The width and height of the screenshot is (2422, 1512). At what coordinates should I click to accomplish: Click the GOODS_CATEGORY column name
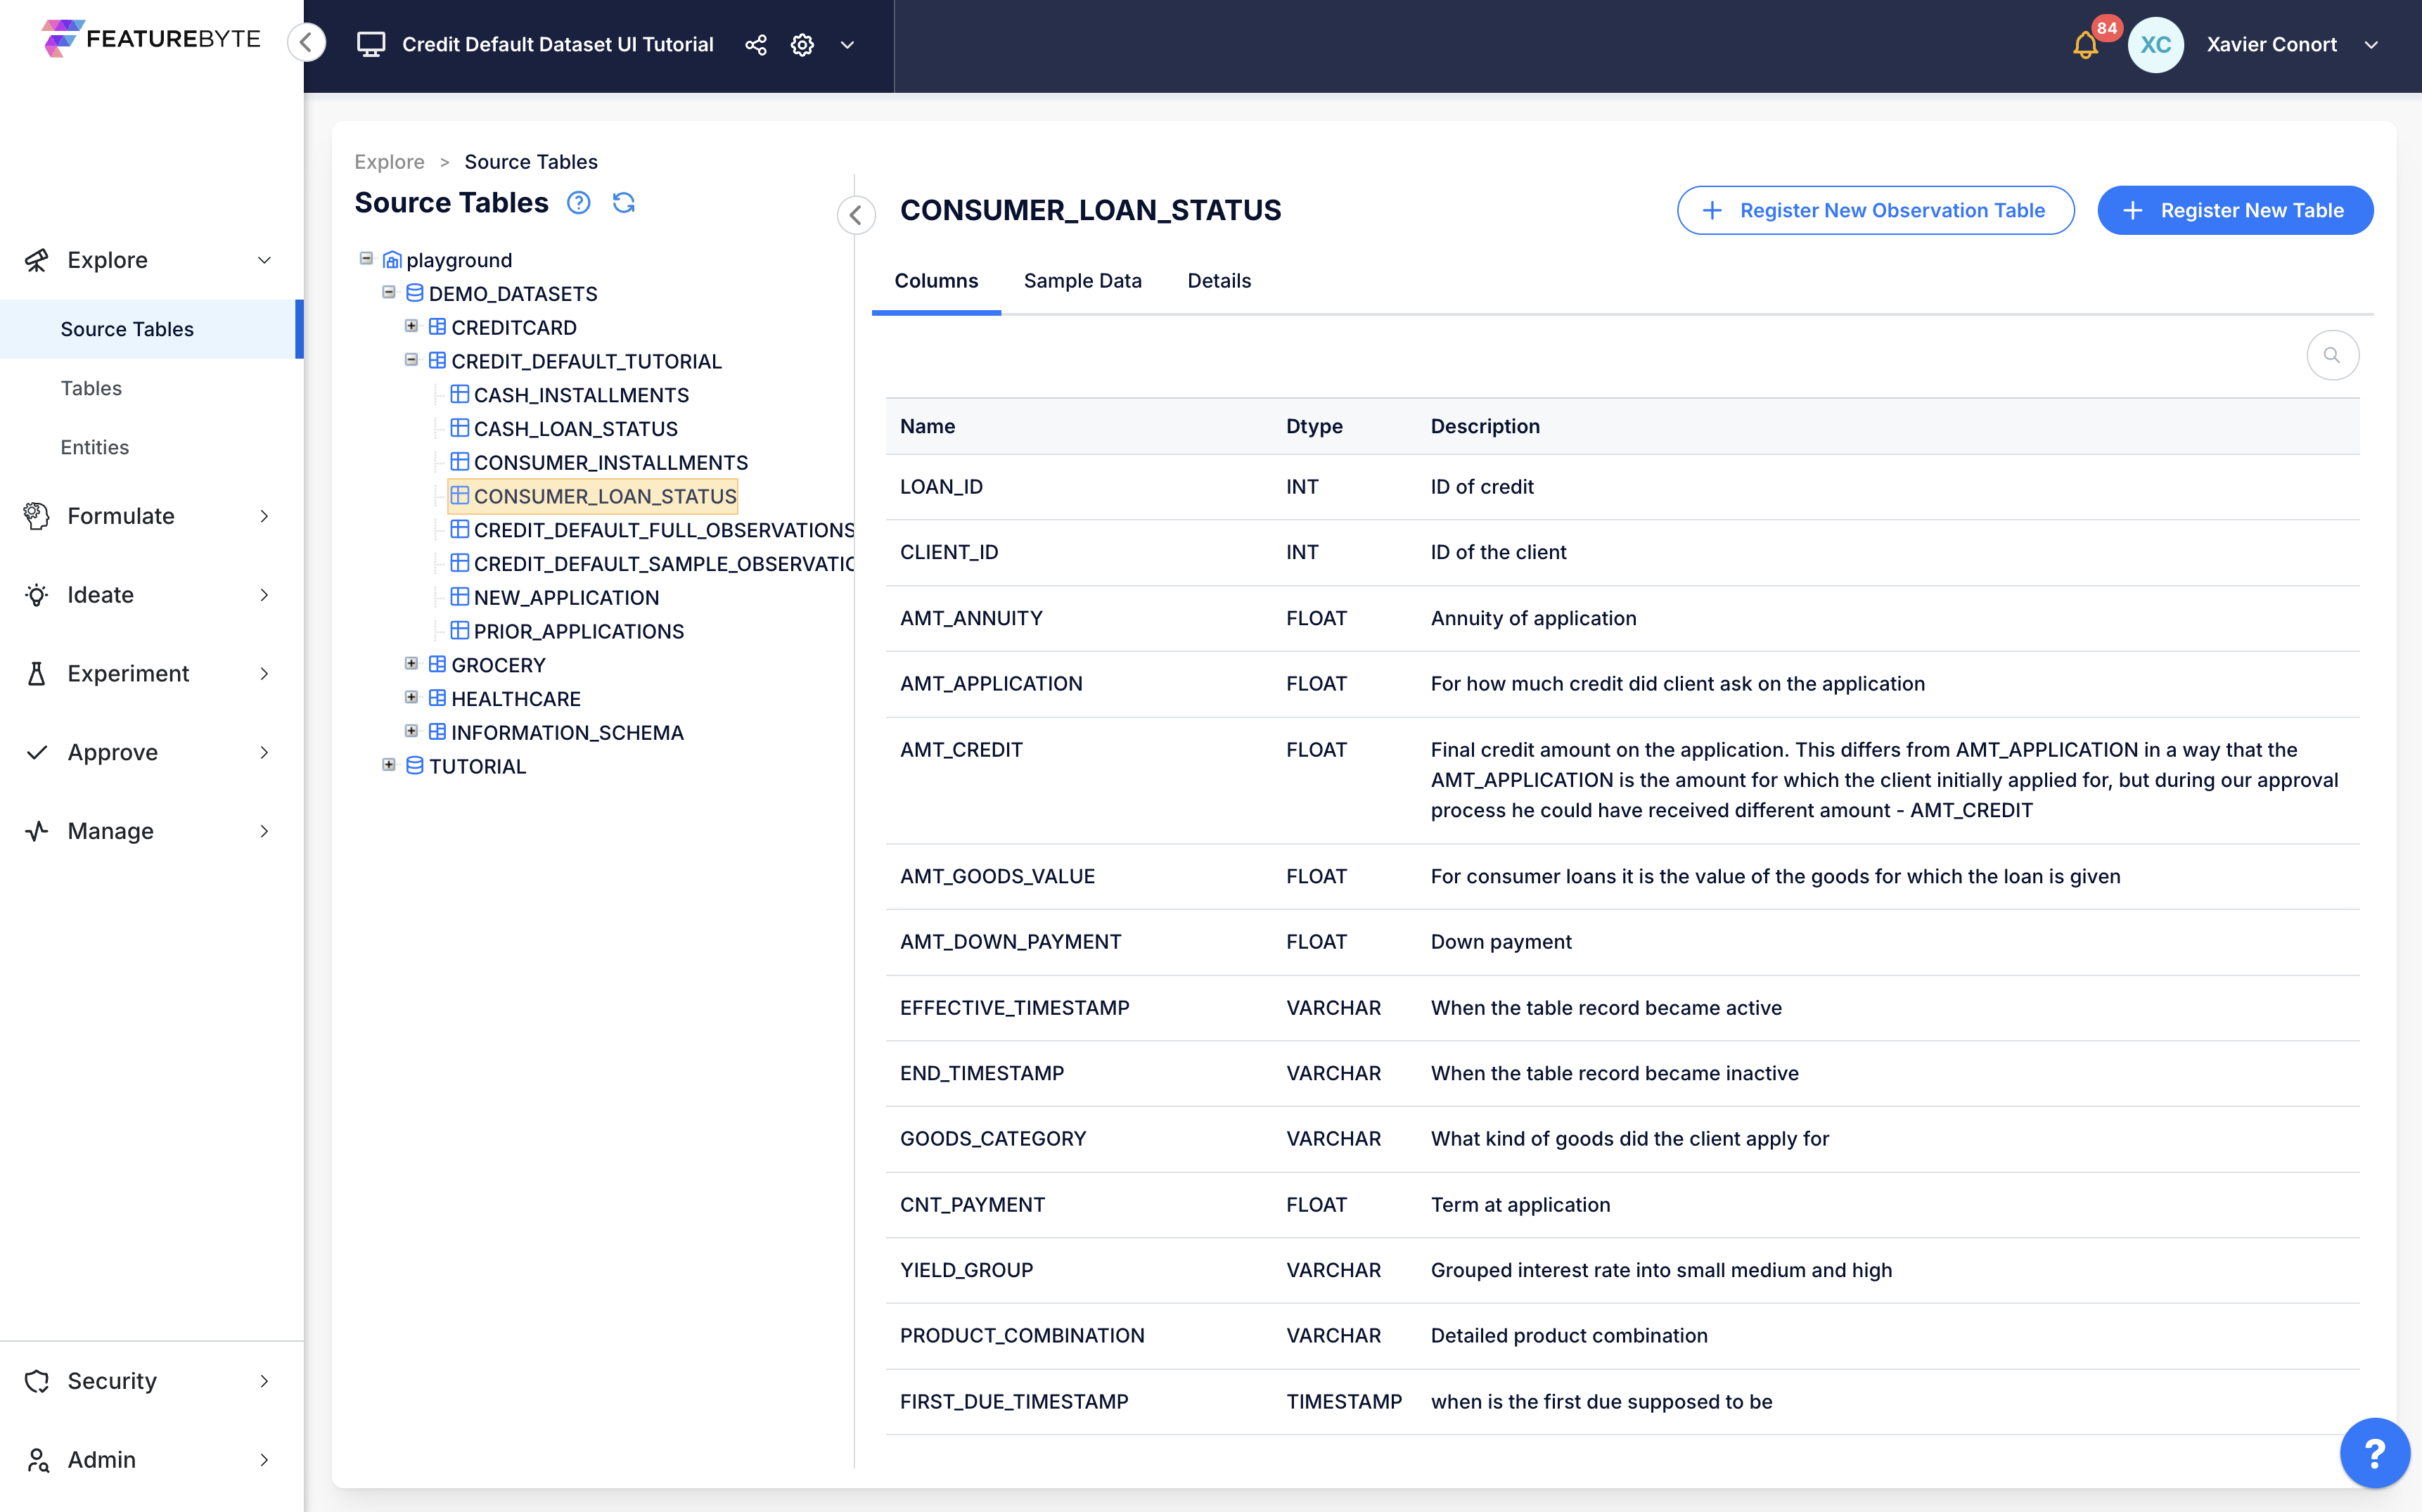(x=992, y=1138)
